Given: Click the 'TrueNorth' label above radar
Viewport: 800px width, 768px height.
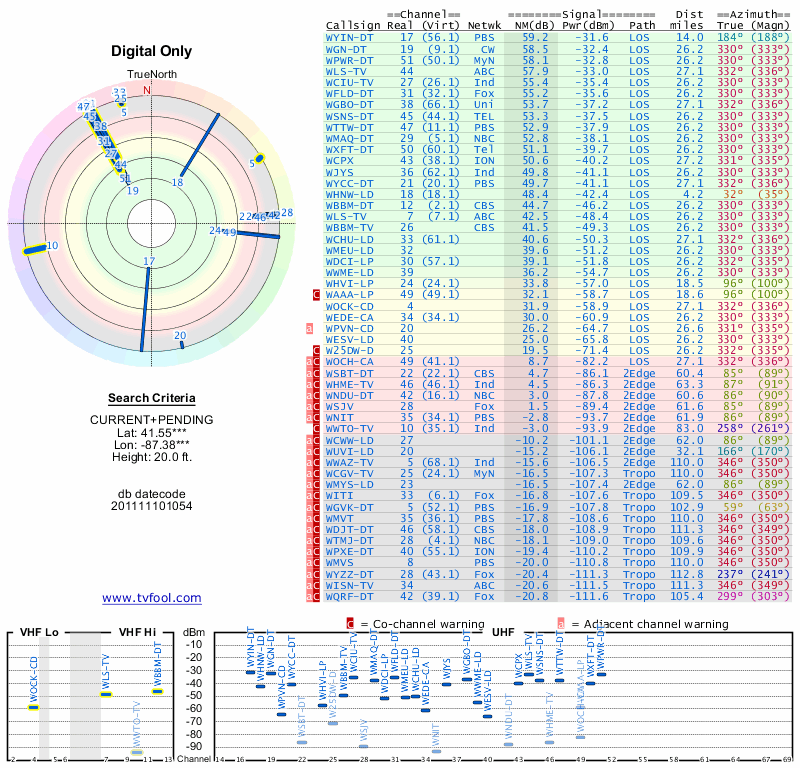Looking at the screenshot, I should click(152, 75).
